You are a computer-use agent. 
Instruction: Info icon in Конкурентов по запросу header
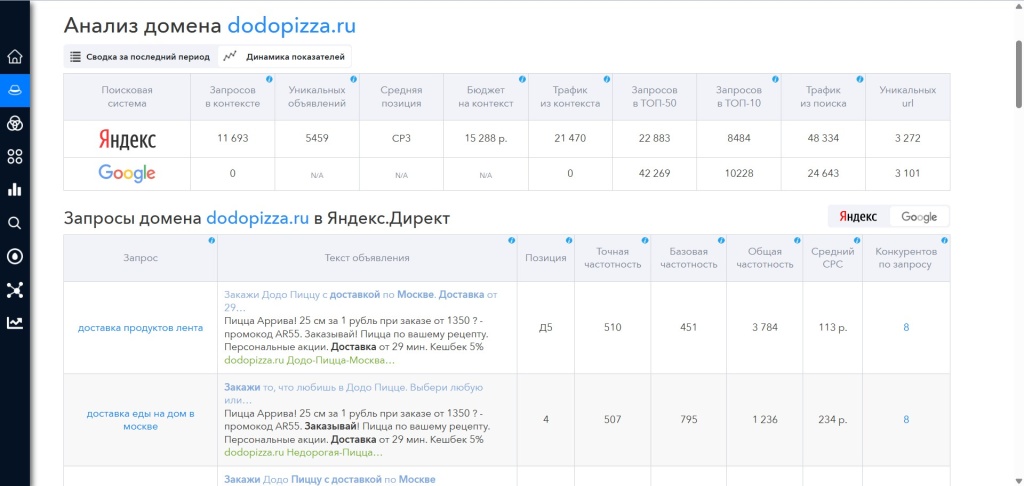(945, 240)
